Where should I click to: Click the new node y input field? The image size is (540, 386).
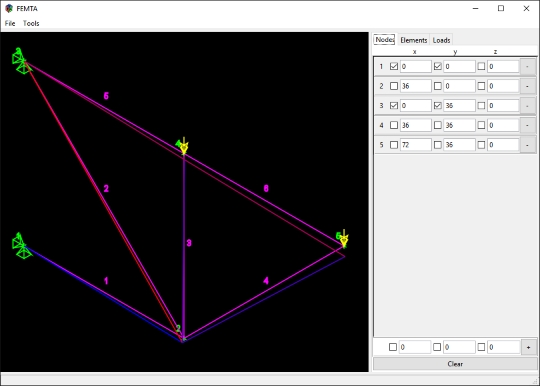tap(459, 347)
